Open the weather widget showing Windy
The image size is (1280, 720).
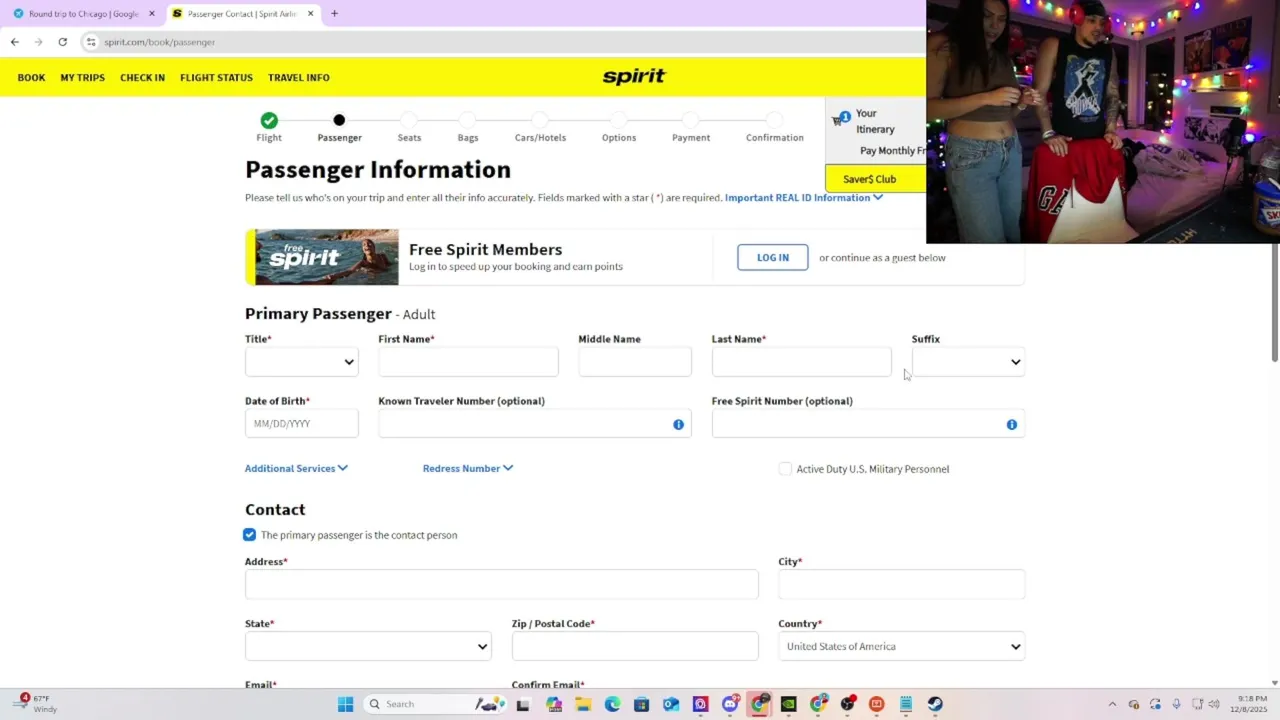coord(36,703)
